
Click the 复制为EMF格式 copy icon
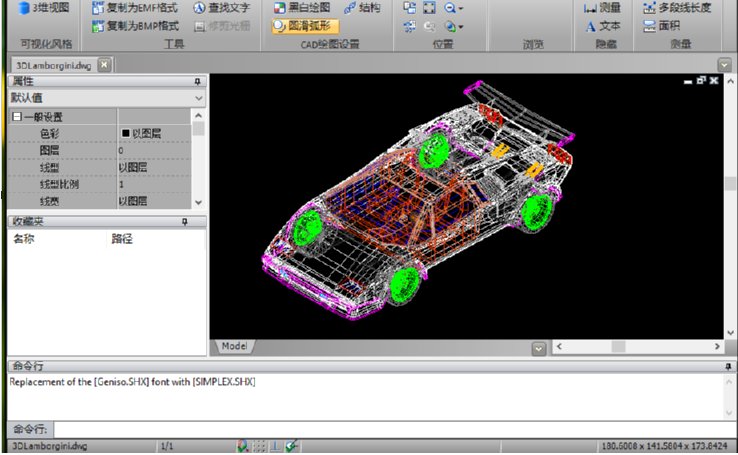97,8
